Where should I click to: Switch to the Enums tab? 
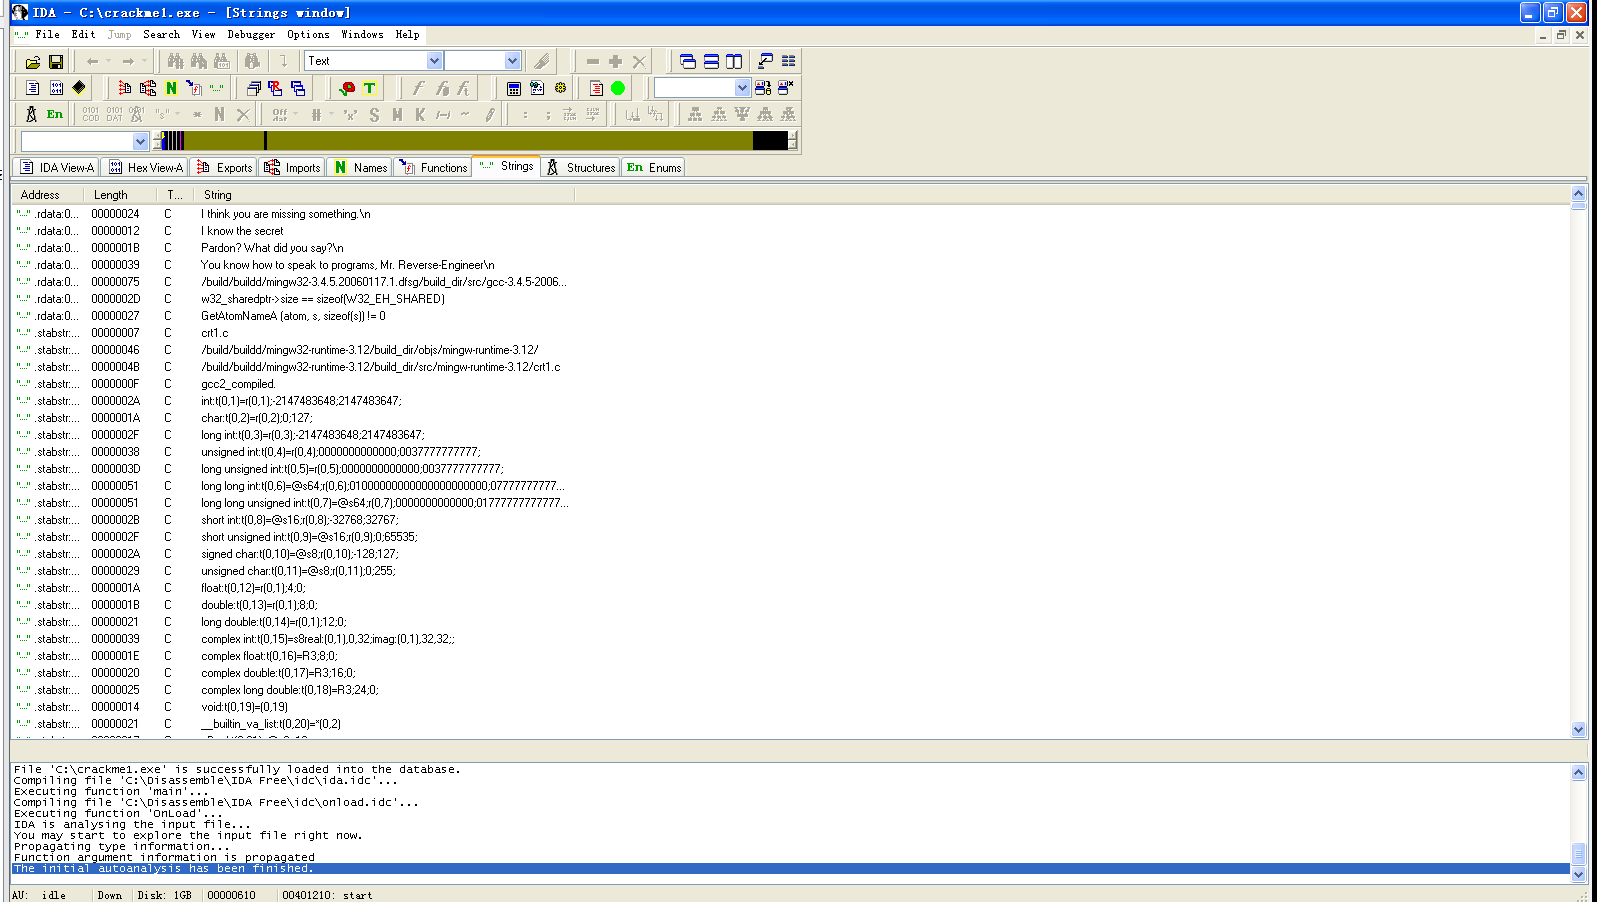coord(653,167)
